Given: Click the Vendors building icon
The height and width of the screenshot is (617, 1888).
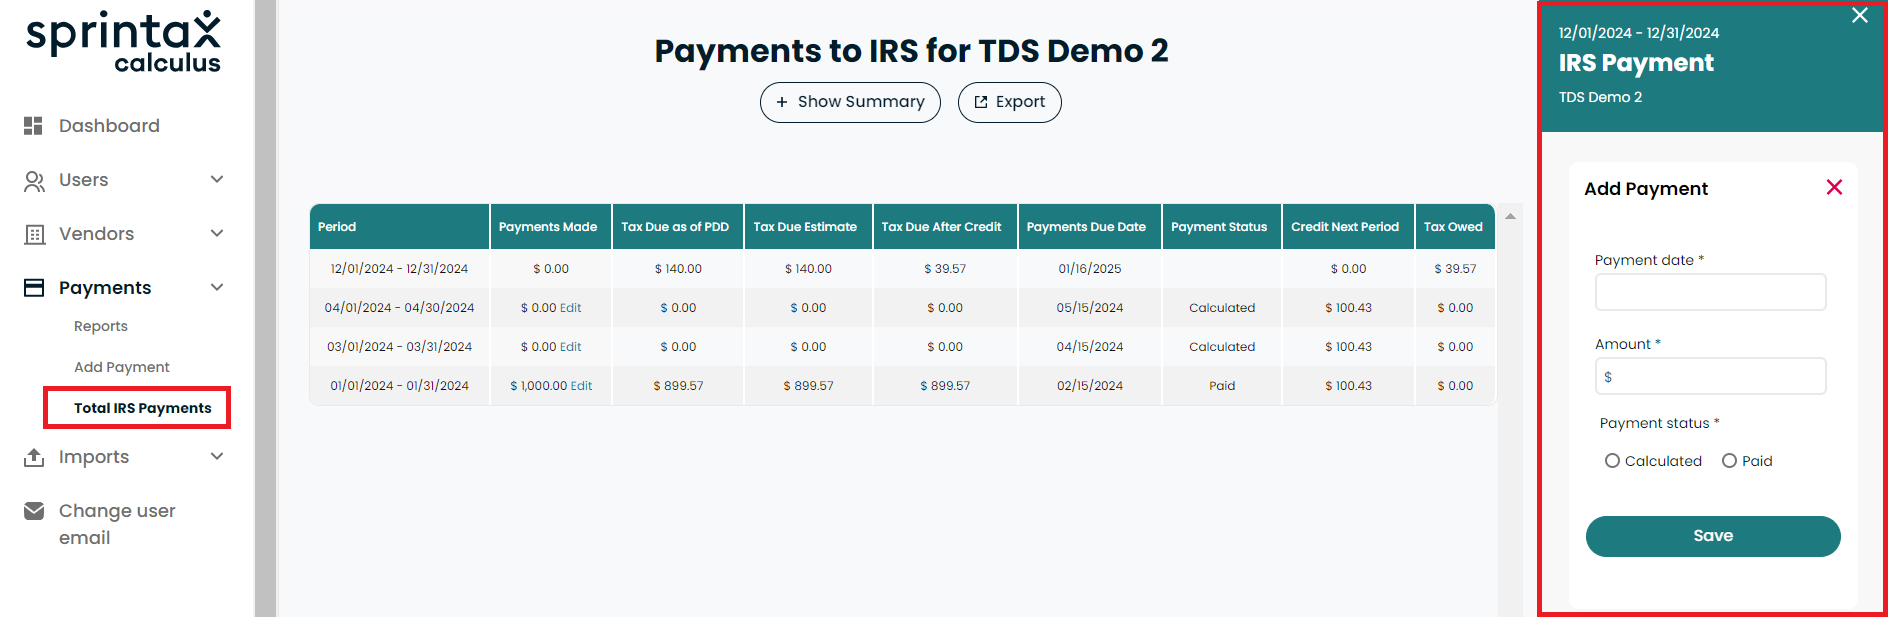Looking at the screenshot, I should 34,234.
